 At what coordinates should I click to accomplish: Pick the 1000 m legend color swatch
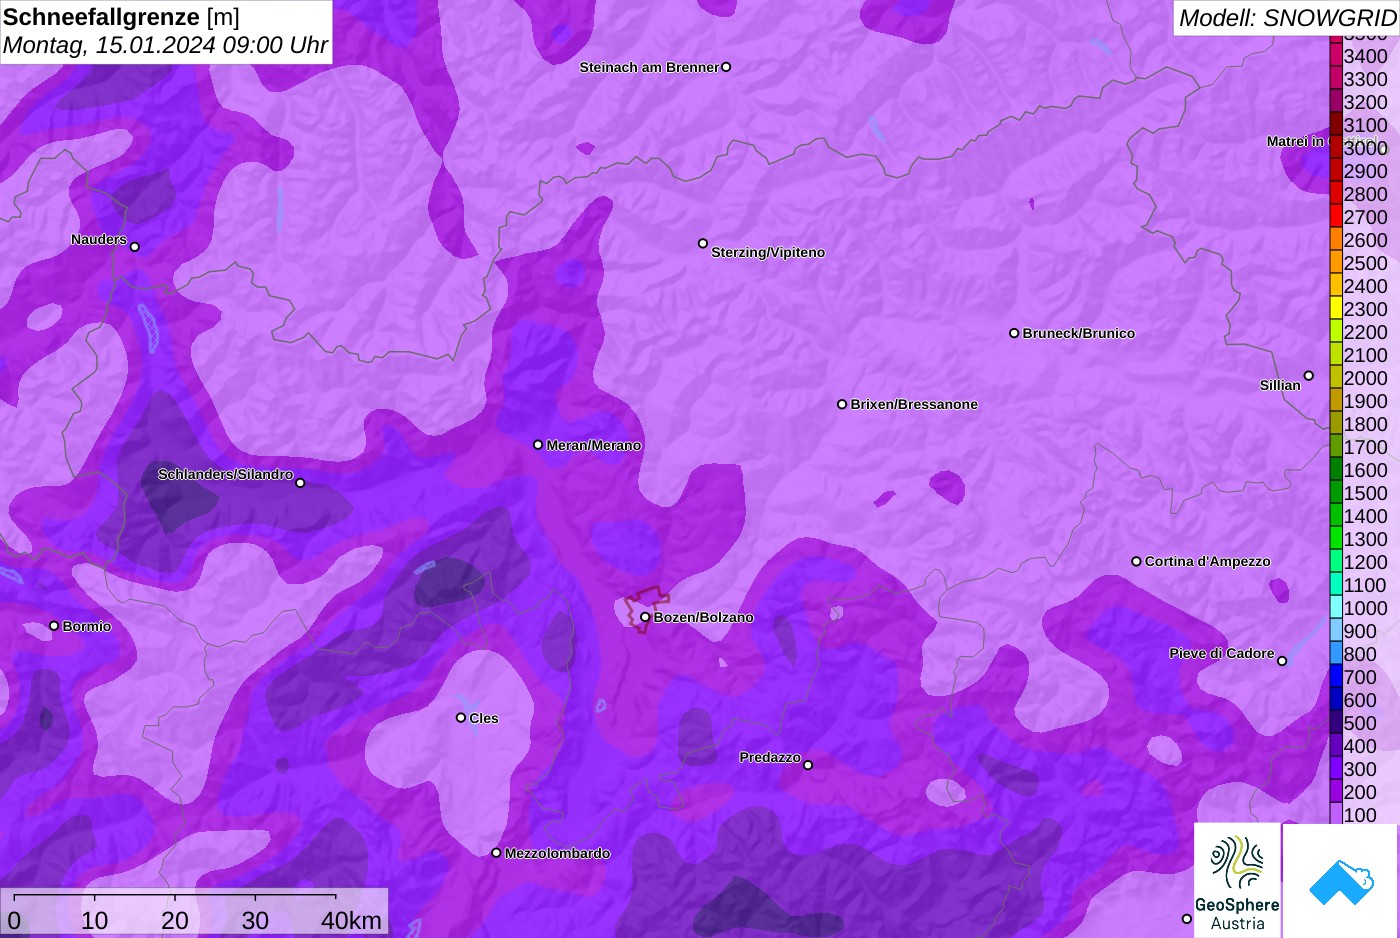pyautogui.click(x=1336, y=607)
